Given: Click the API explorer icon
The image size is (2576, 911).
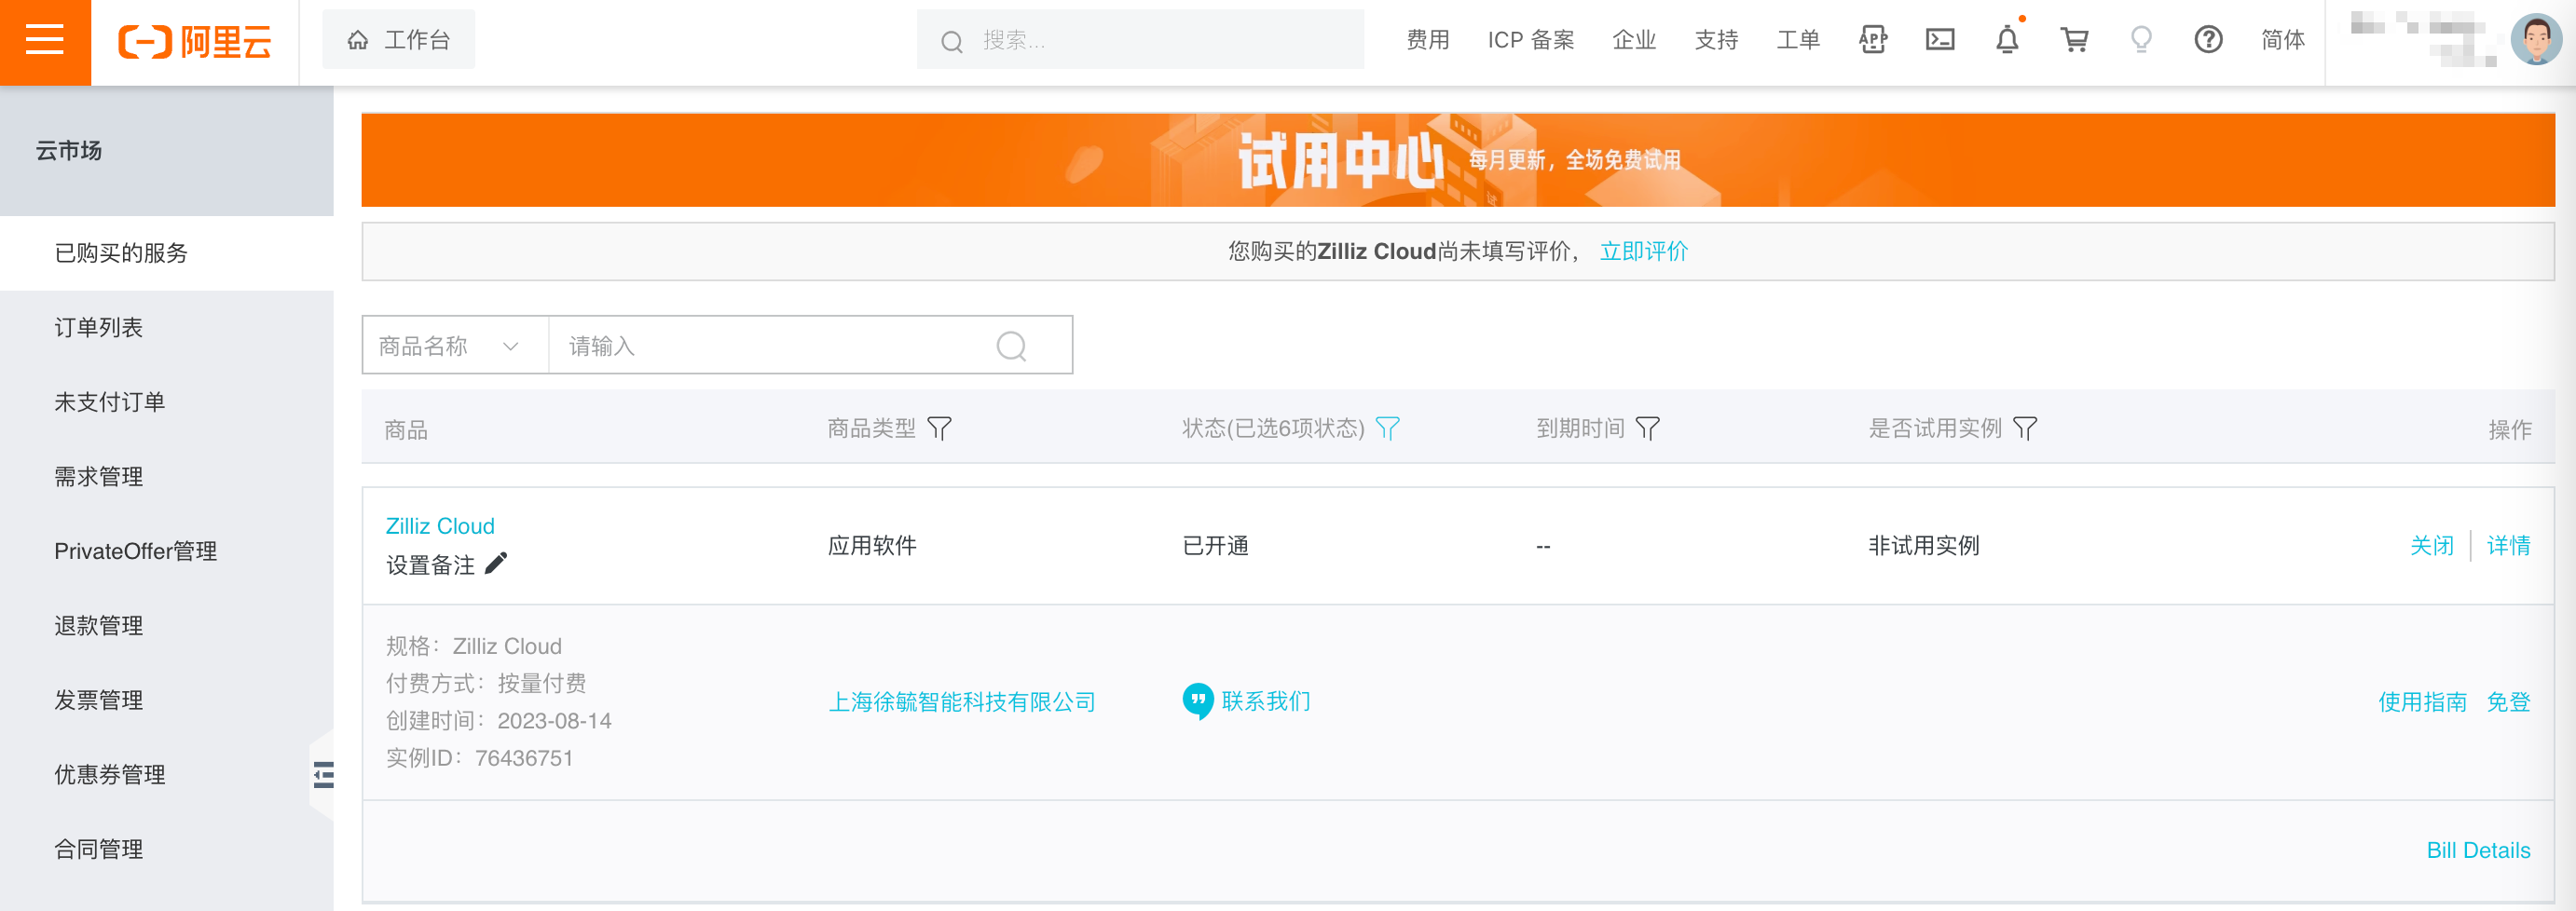Looking at the screenshot, I should [x=1872, y=40].
